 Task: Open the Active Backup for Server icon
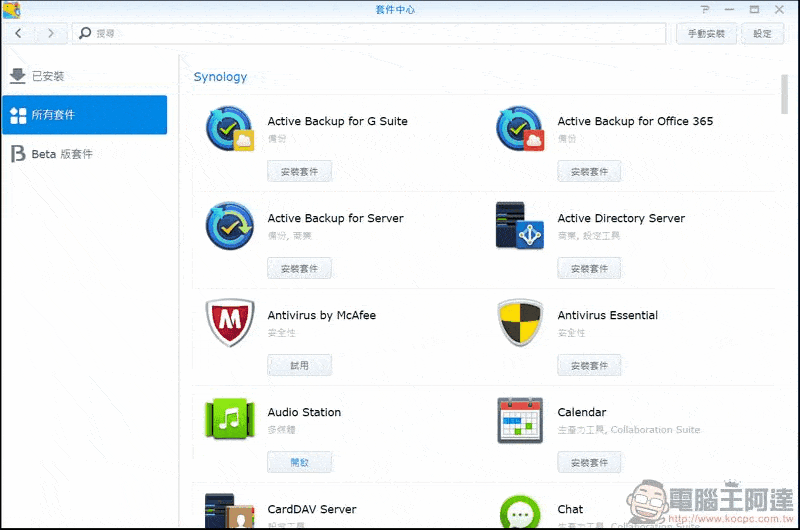pyautogui.click(x=229, y=226)
